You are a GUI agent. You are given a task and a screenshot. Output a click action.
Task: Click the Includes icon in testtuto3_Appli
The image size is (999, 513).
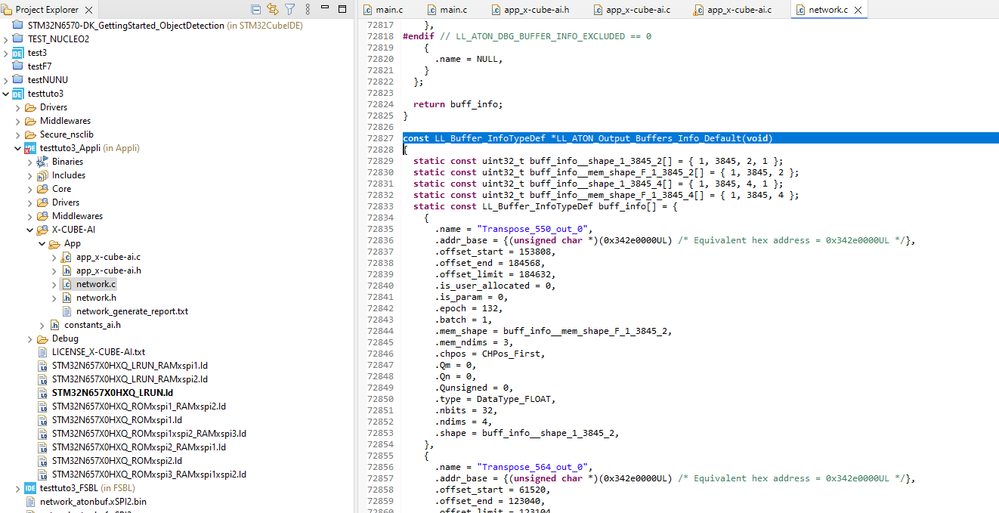42,175
